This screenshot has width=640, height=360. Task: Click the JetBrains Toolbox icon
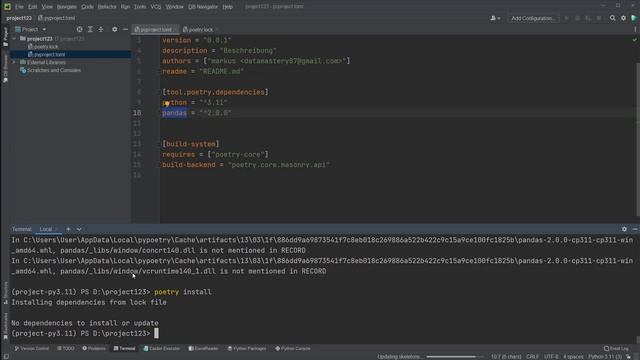click(x=634, y=18)
